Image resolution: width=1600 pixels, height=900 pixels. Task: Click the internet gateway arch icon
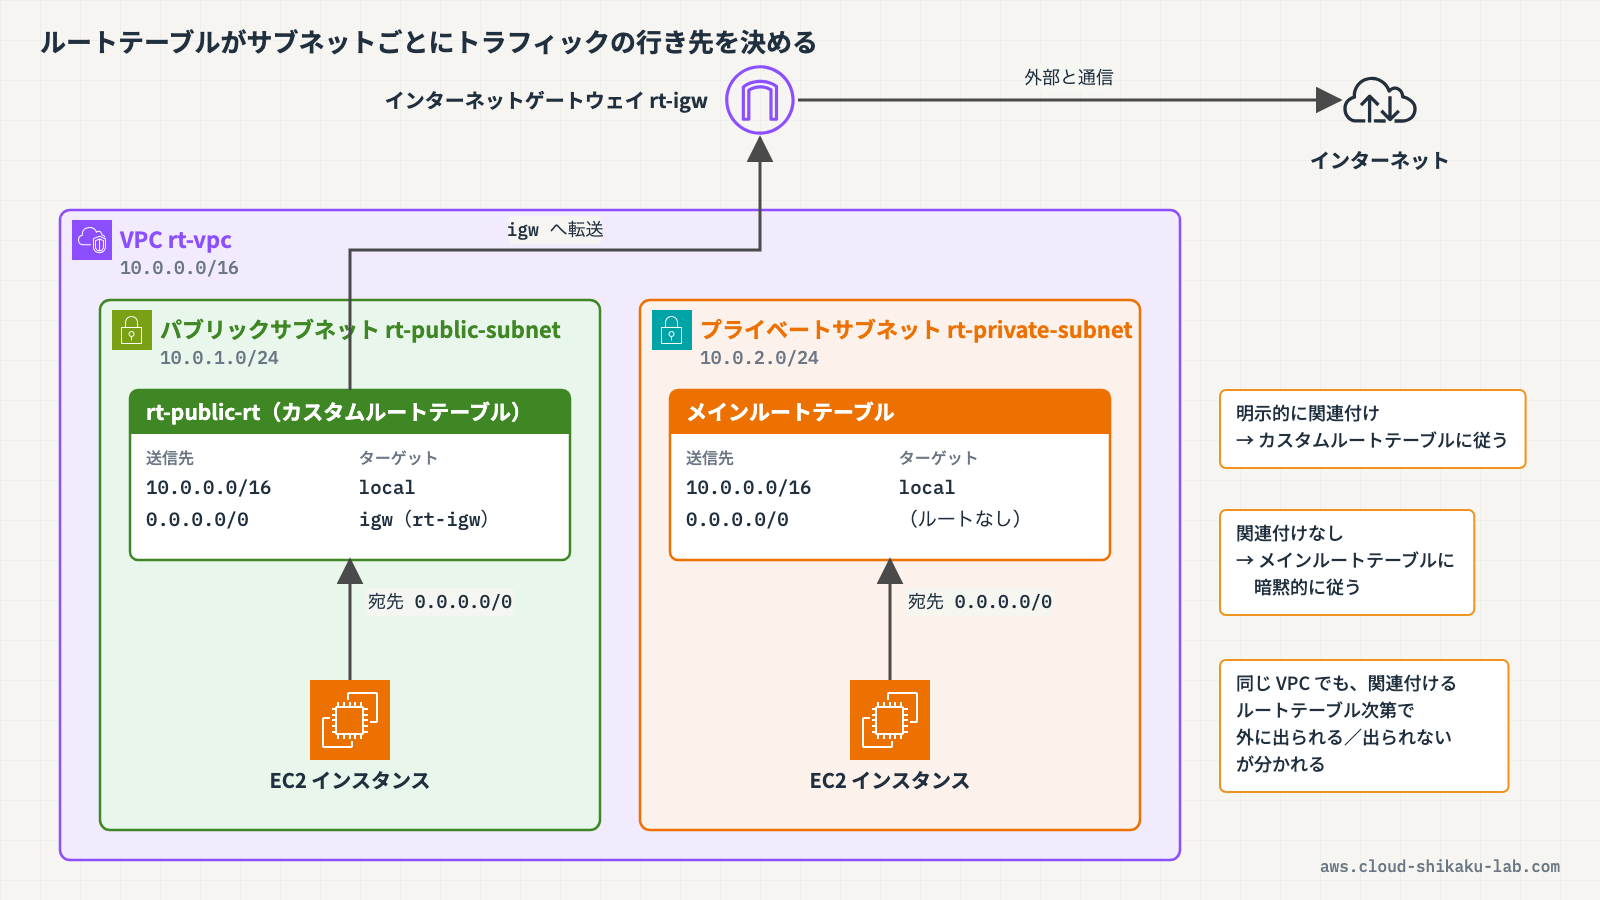(x=760, y=100)
